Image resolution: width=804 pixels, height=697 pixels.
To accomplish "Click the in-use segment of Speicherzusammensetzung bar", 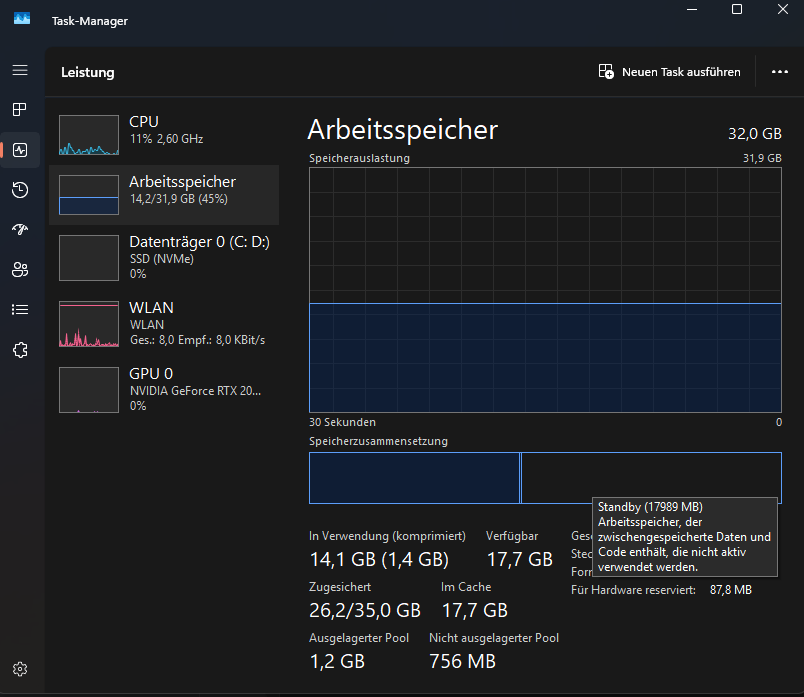I will (414, 478).
